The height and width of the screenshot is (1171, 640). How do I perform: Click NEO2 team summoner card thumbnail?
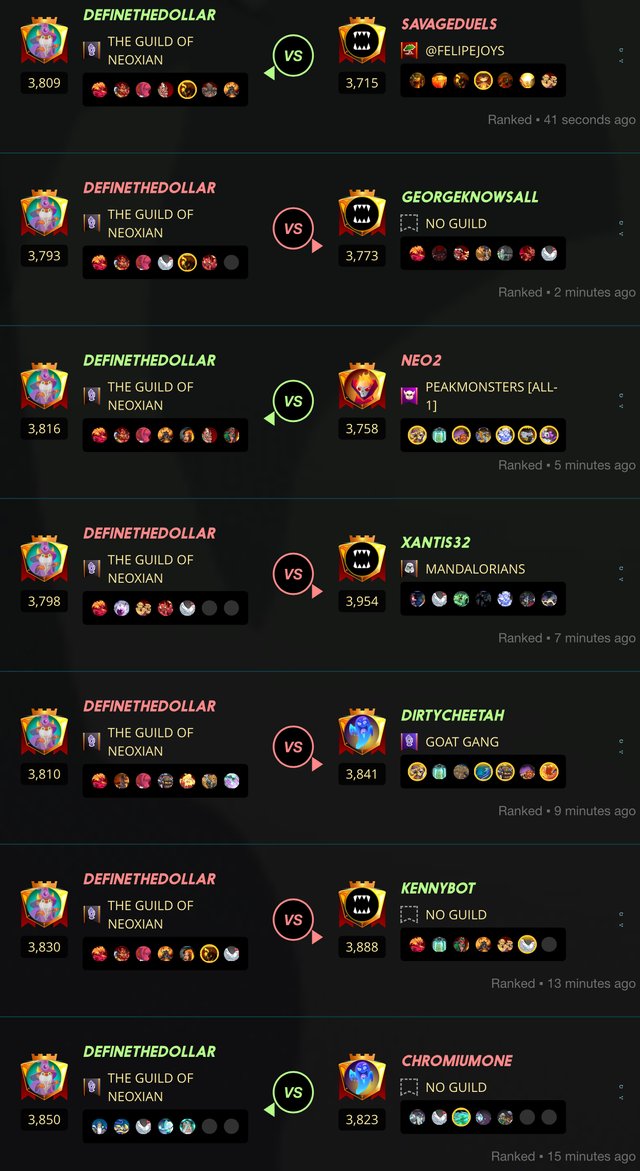pyautogui.click(x=417, y=435)
